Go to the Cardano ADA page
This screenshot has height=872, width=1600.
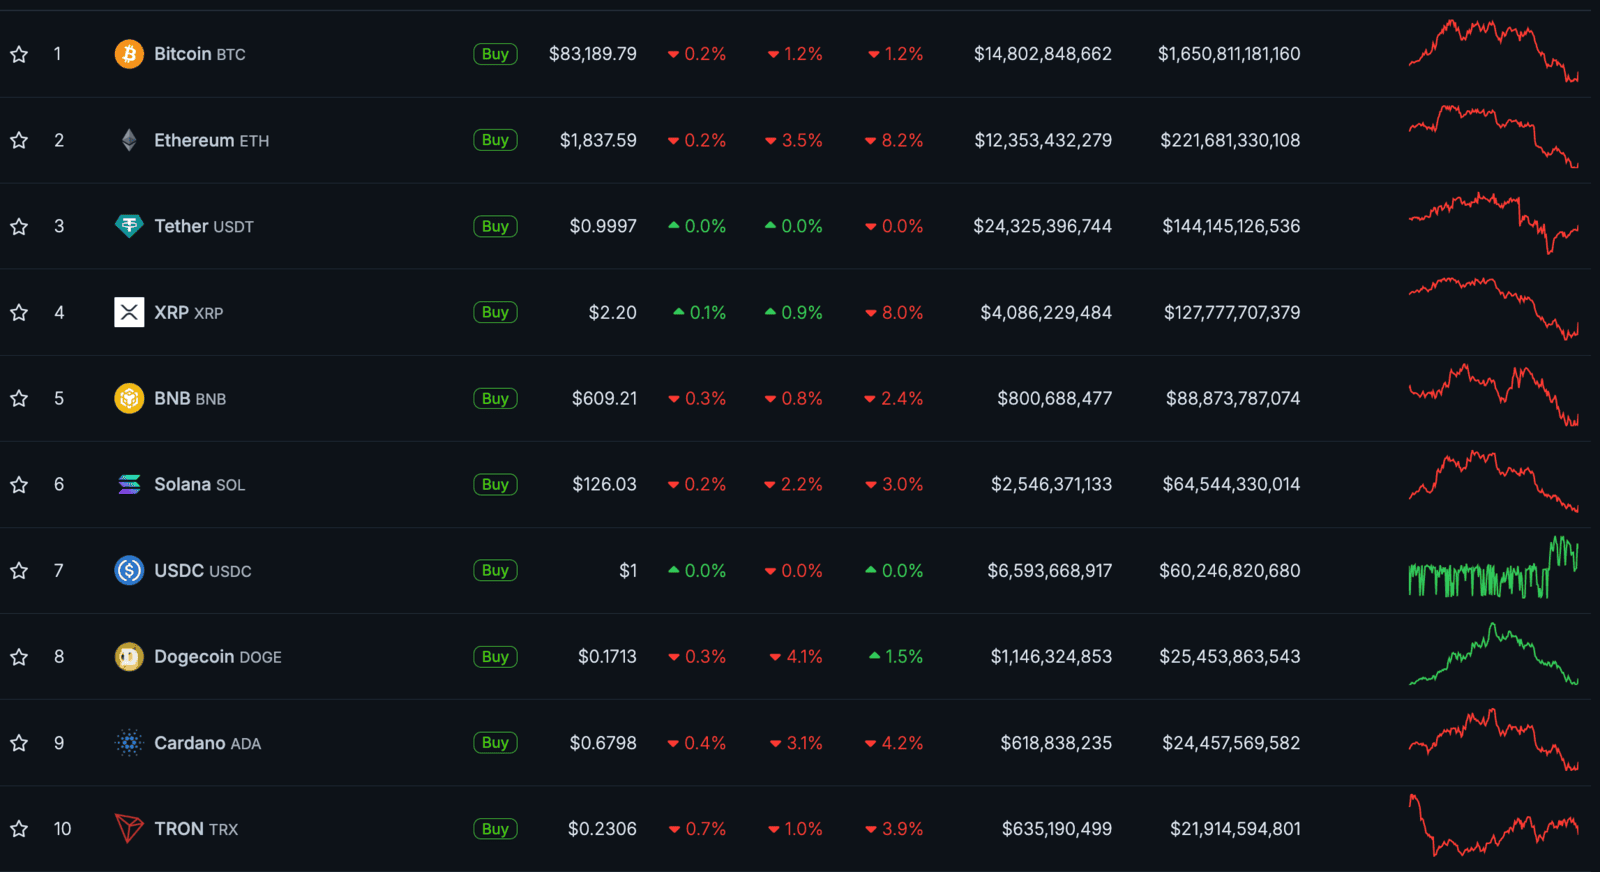click(208, 742)
